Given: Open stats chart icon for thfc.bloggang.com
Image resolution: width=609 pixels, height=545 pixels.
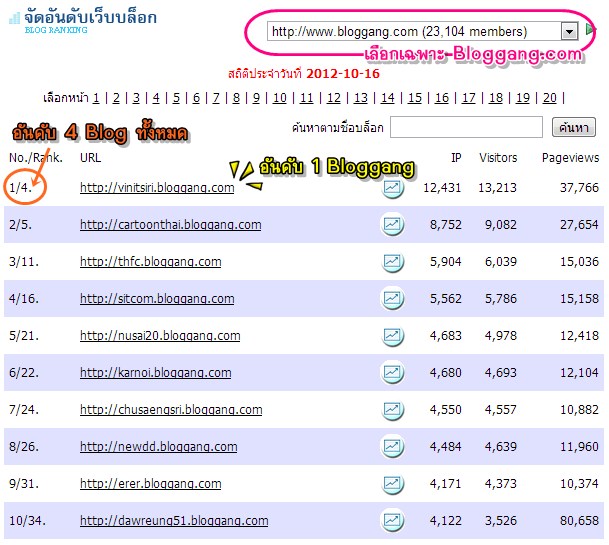Looking at the screenshot, I should coord(392,262).
